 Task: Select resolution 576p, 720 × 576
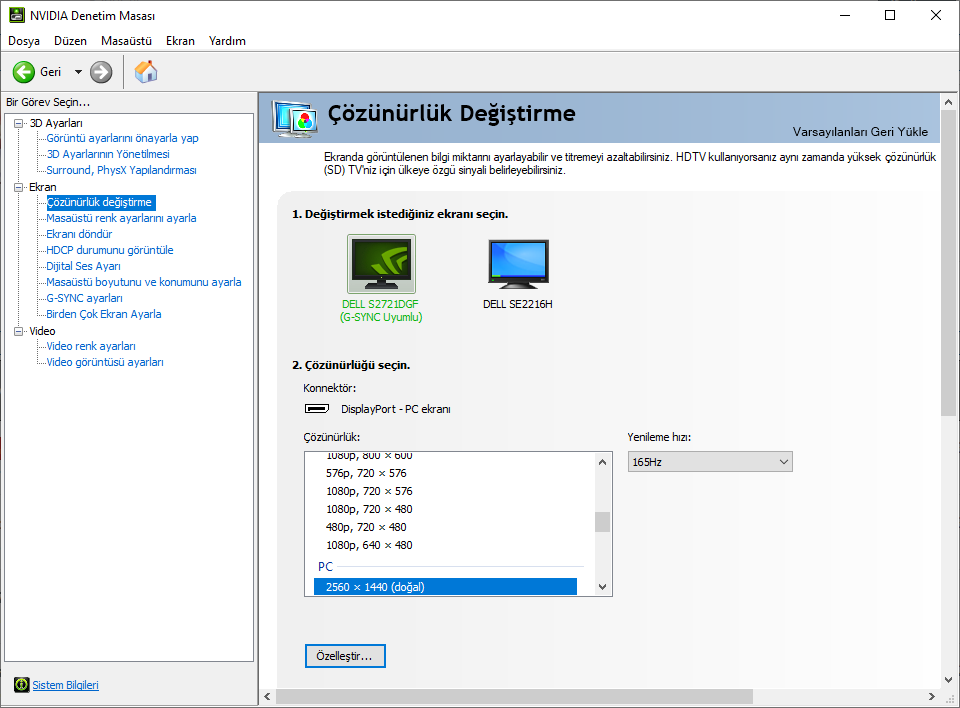(x=366, y=473)
